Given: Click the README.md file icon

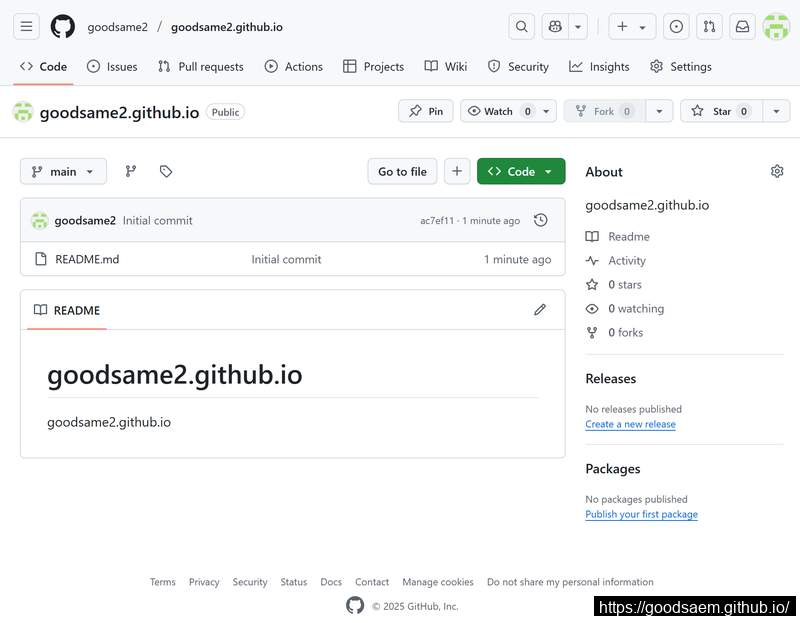Looking at the screenshot, I should pyautogui.click(x=40, y=259).
